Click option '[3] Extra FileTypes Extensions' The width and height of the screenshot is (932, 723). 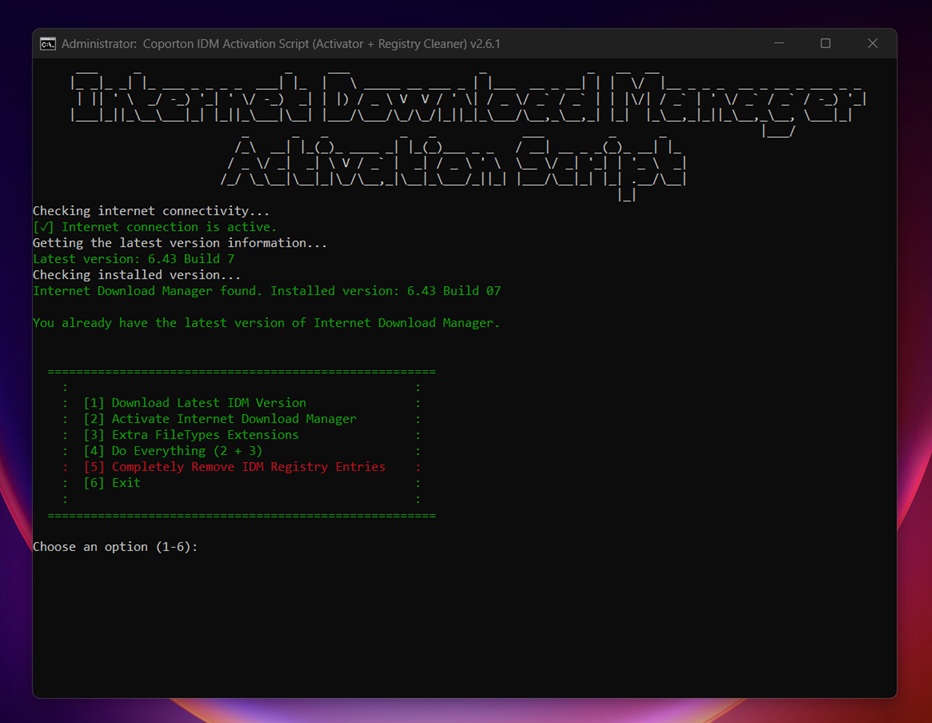click(191, 435)
